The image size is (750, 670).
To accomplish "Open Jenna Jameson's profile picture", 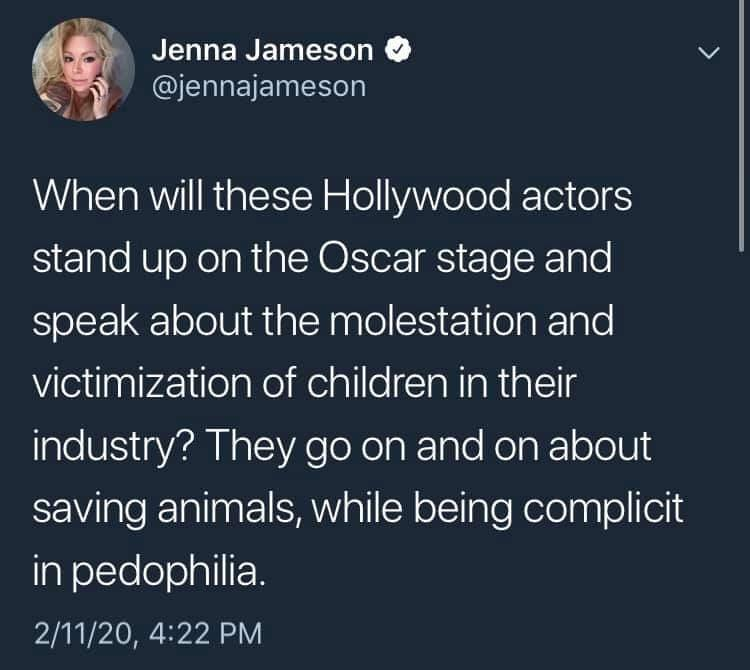I will (83, 69).
